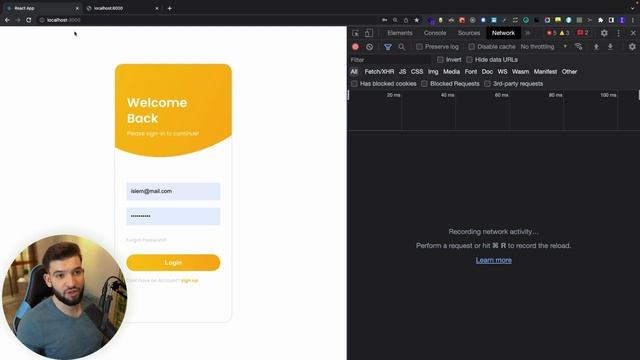Filter requests by Font
This screenshot has height=360, width=640.
tap(471, 72)
